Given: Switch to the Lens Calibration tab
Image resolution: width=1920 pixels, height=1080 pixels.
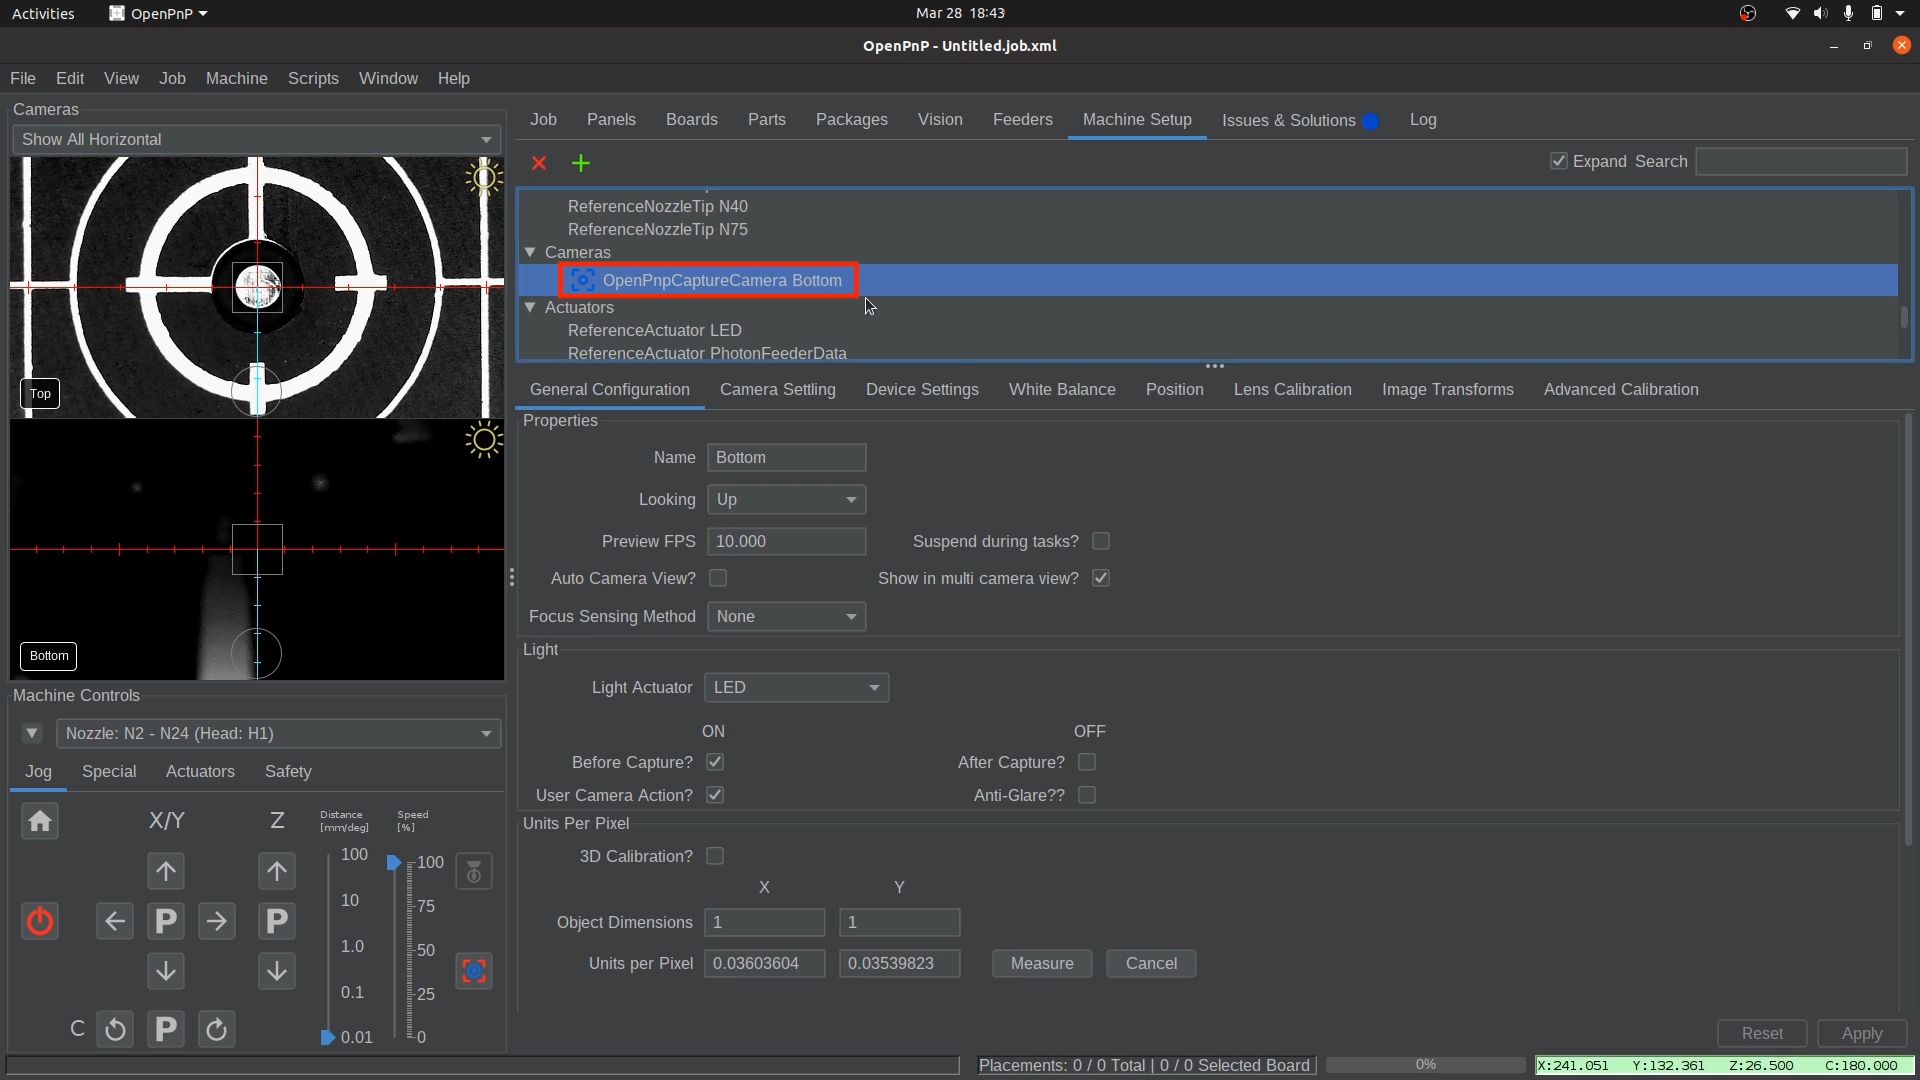Looking at the screenshot, I should pos(1292,390).
